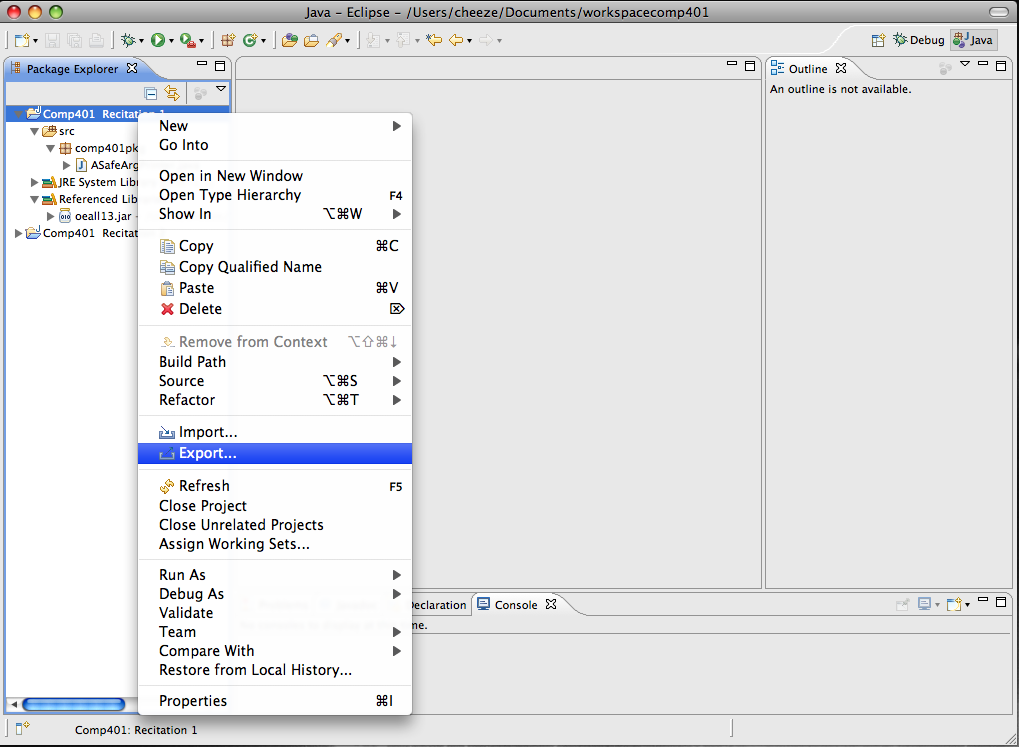Open the Run As submenu
The image size is (1019, 747).
click(x=275, y=575)
